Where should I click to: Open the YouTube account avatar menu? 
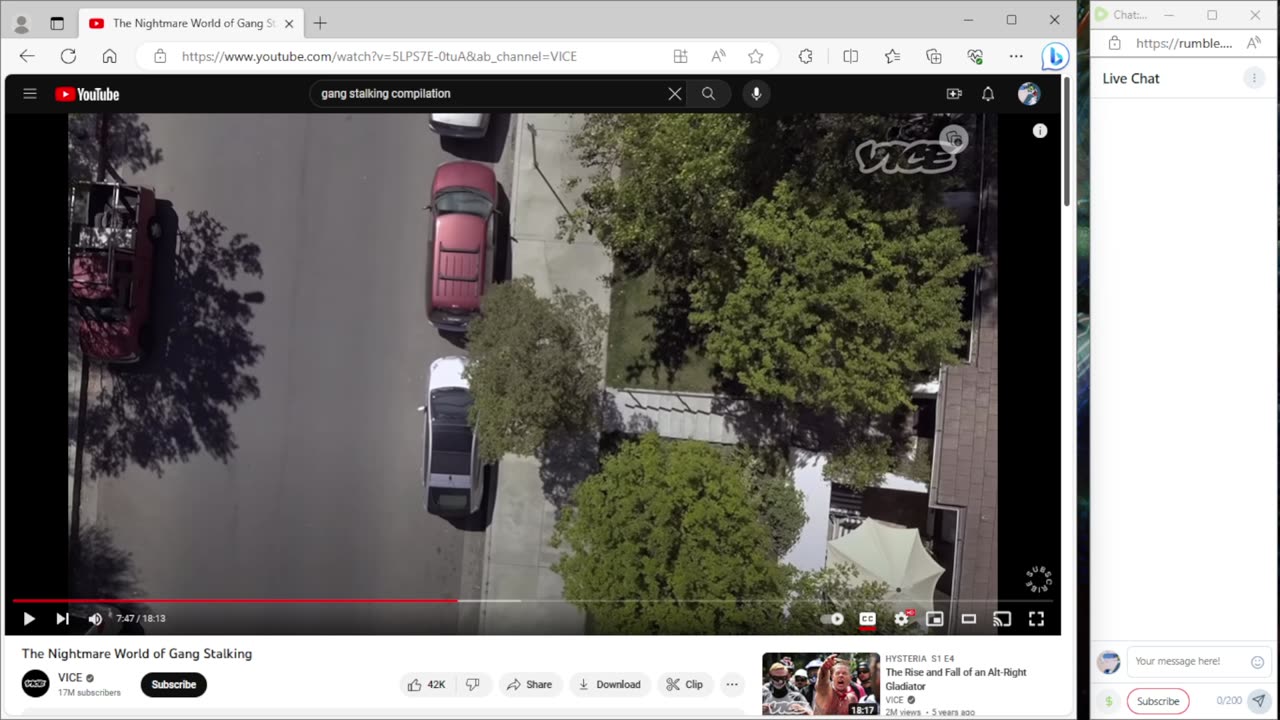coord(1029,94)
